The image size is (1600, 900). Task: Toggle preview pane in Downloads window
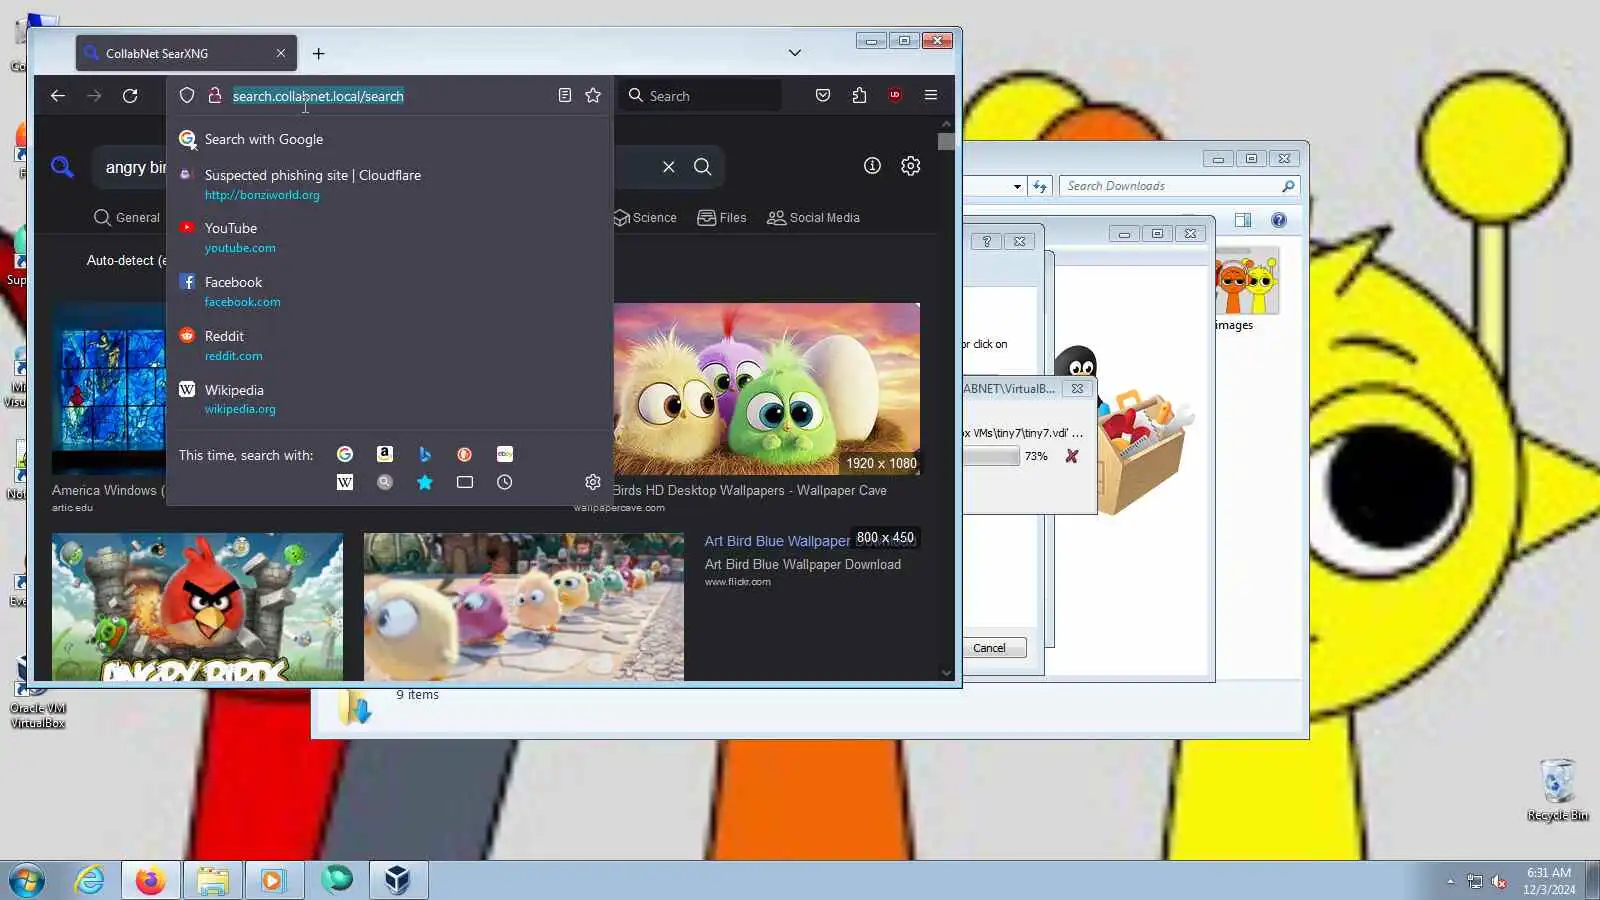[x=1243, y=220]
